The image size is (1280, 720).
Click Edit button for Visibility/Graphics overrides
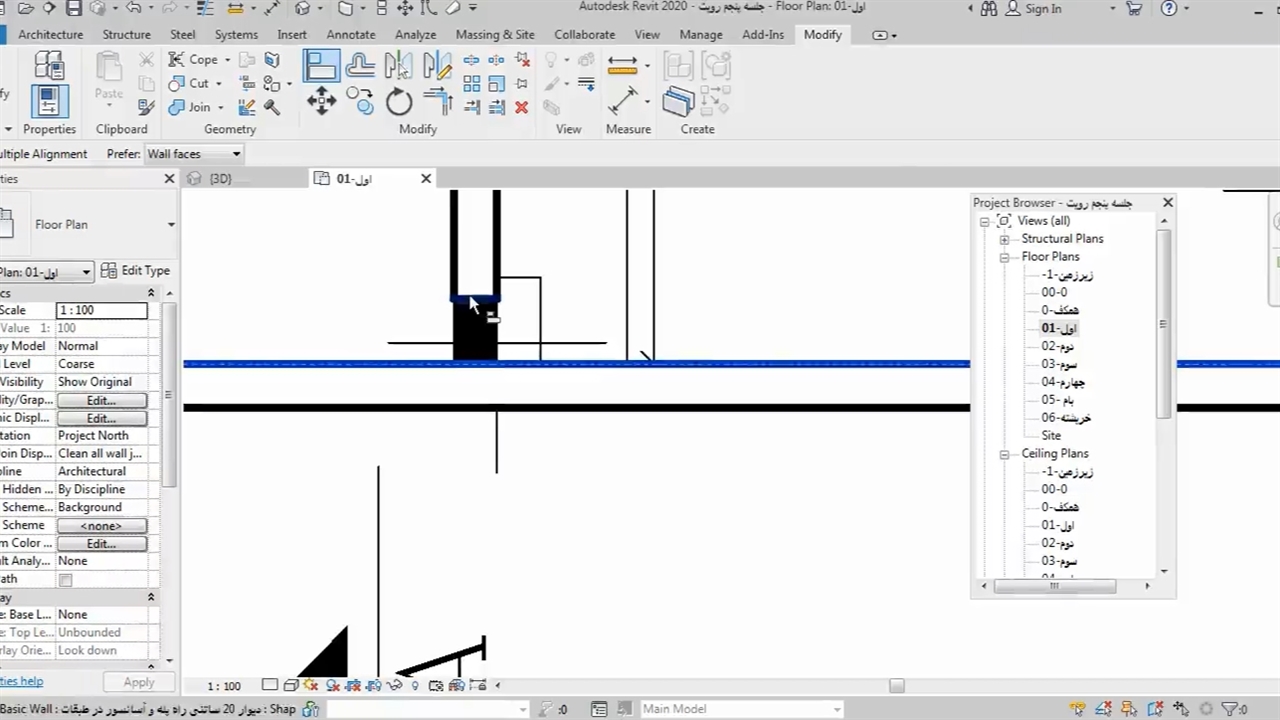tap(101, 400)
